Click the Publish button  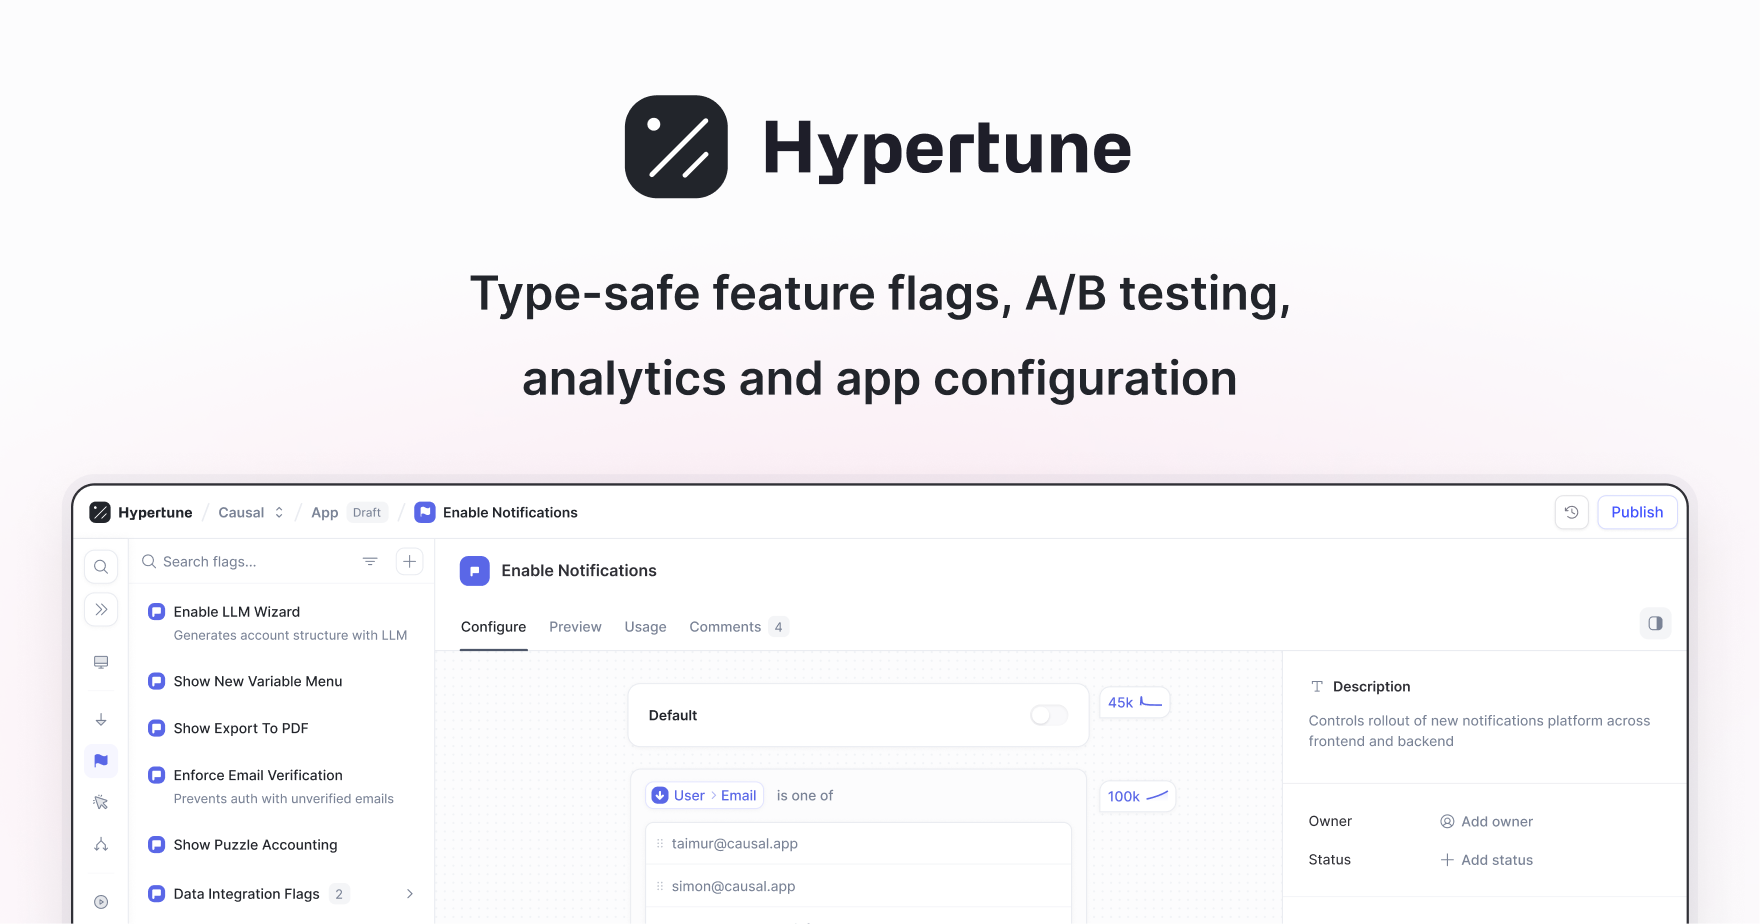pos(1637,512)
